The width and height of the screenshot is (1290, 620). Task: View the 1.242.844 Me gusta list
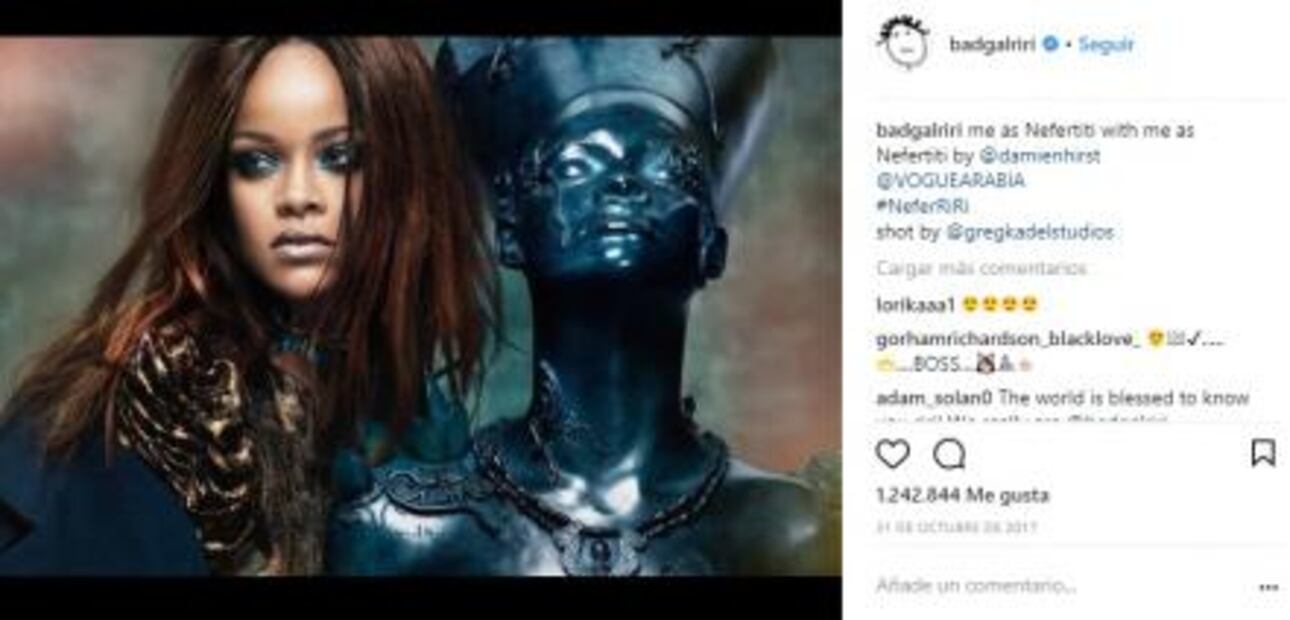(x=962, y=495)
